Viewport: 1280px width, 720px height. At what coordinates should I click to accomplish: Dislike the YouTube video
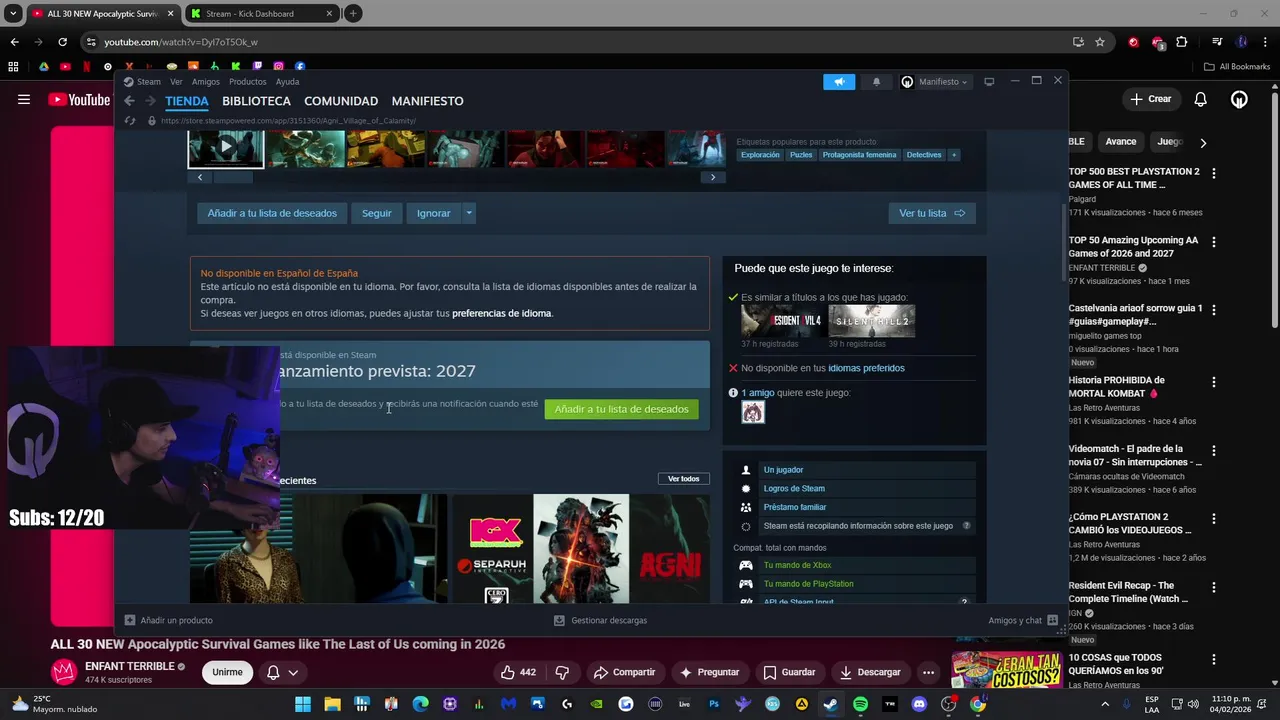(x=562, y=672)
